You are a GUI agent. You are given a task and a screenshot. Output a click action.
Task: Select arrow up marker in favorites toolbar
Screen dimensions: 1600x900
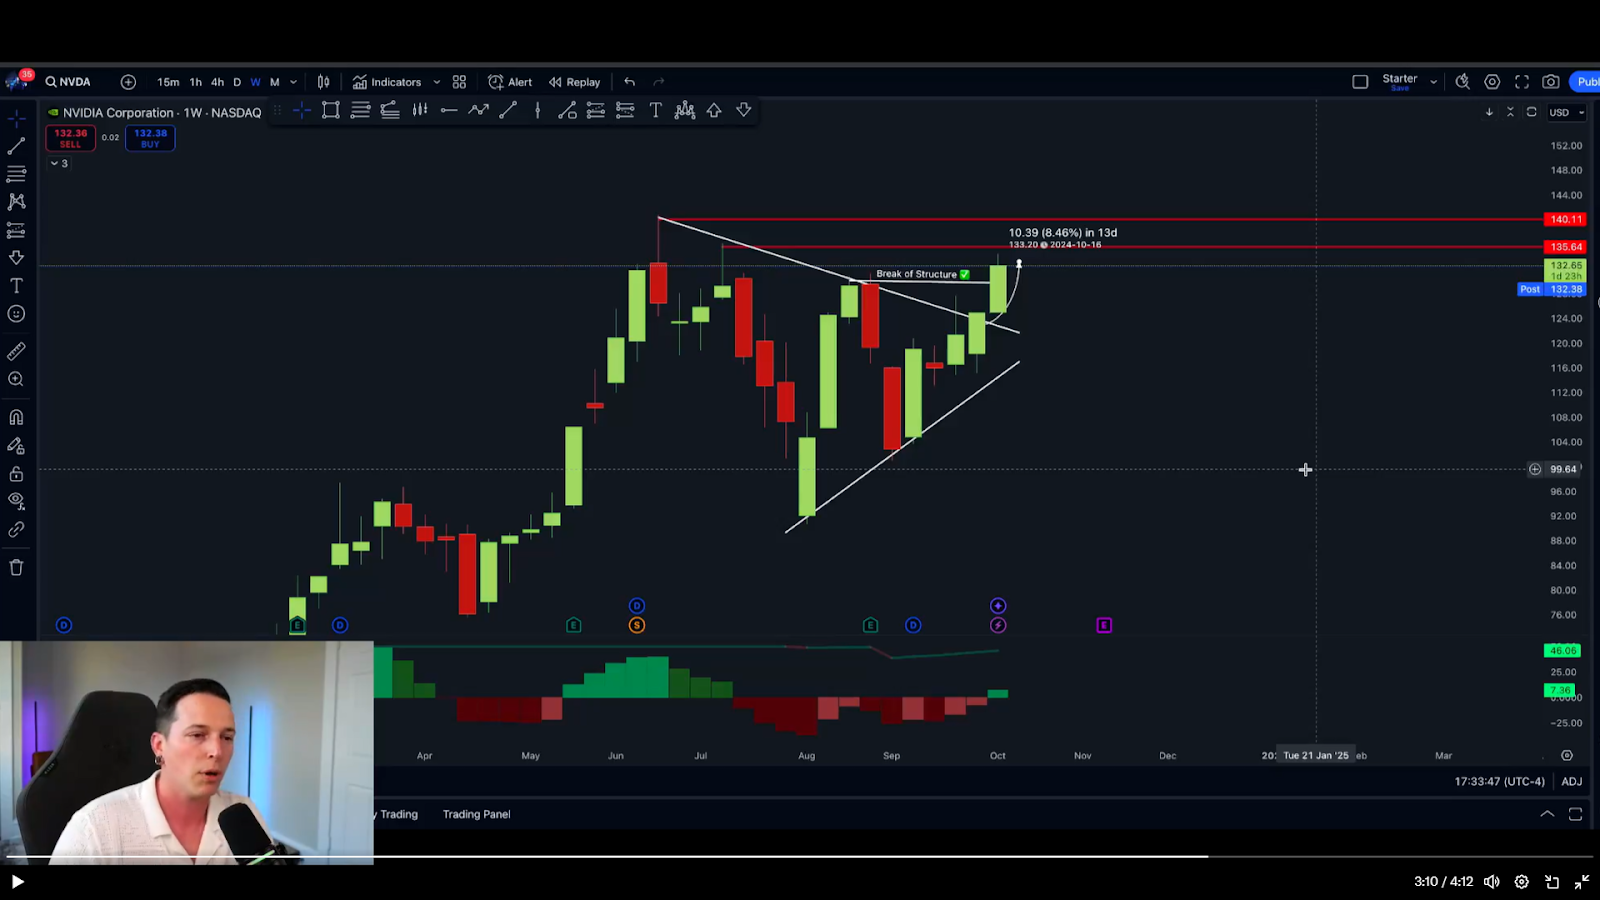[714, 111]
